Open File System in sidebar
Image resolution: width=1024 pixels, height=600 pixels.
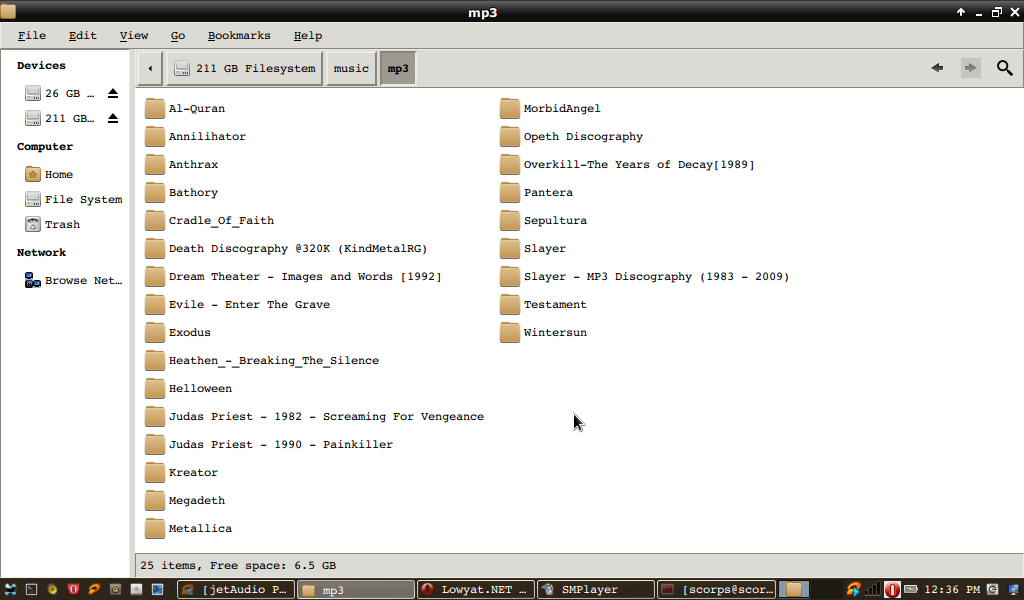coord(82,200)
